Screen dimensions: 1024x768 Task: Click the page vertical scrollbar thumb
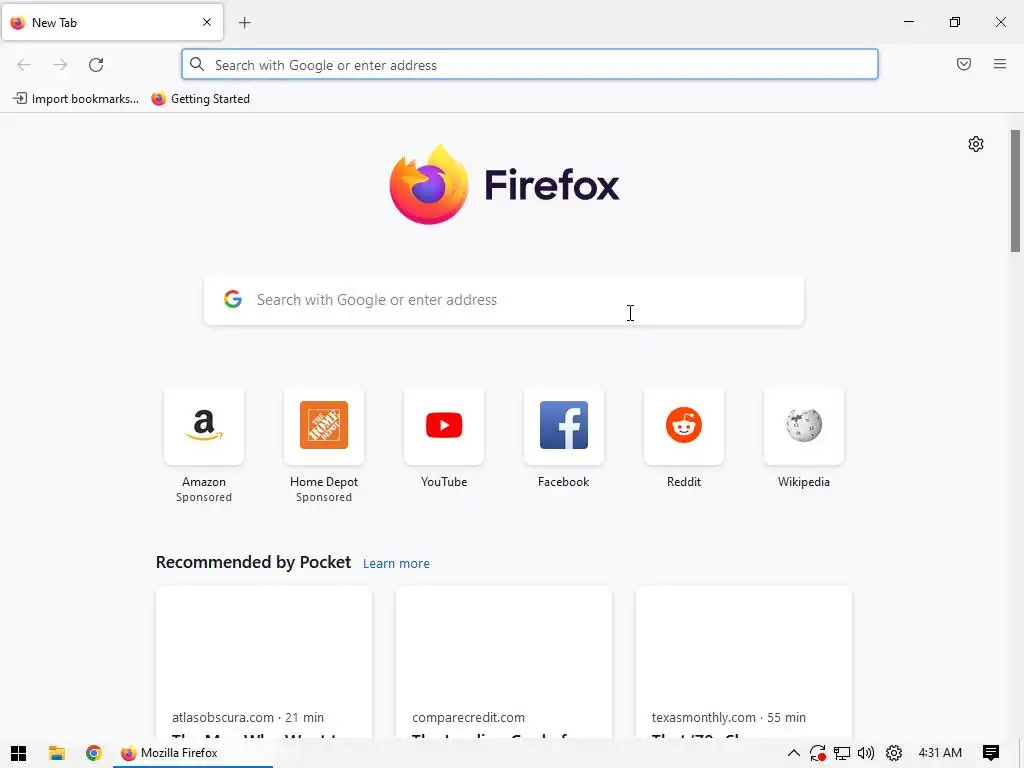[x=1016, y=191]
